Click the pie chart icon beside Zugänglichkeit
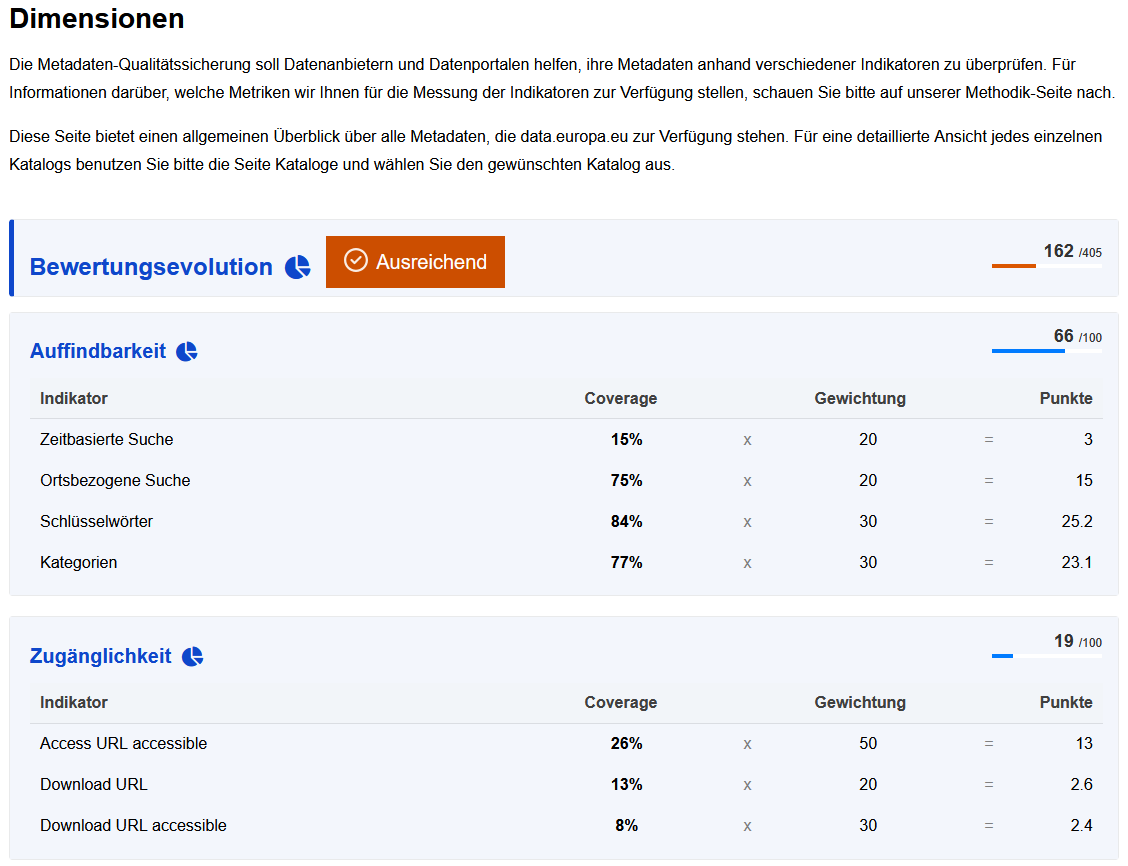 coord(192,656)
